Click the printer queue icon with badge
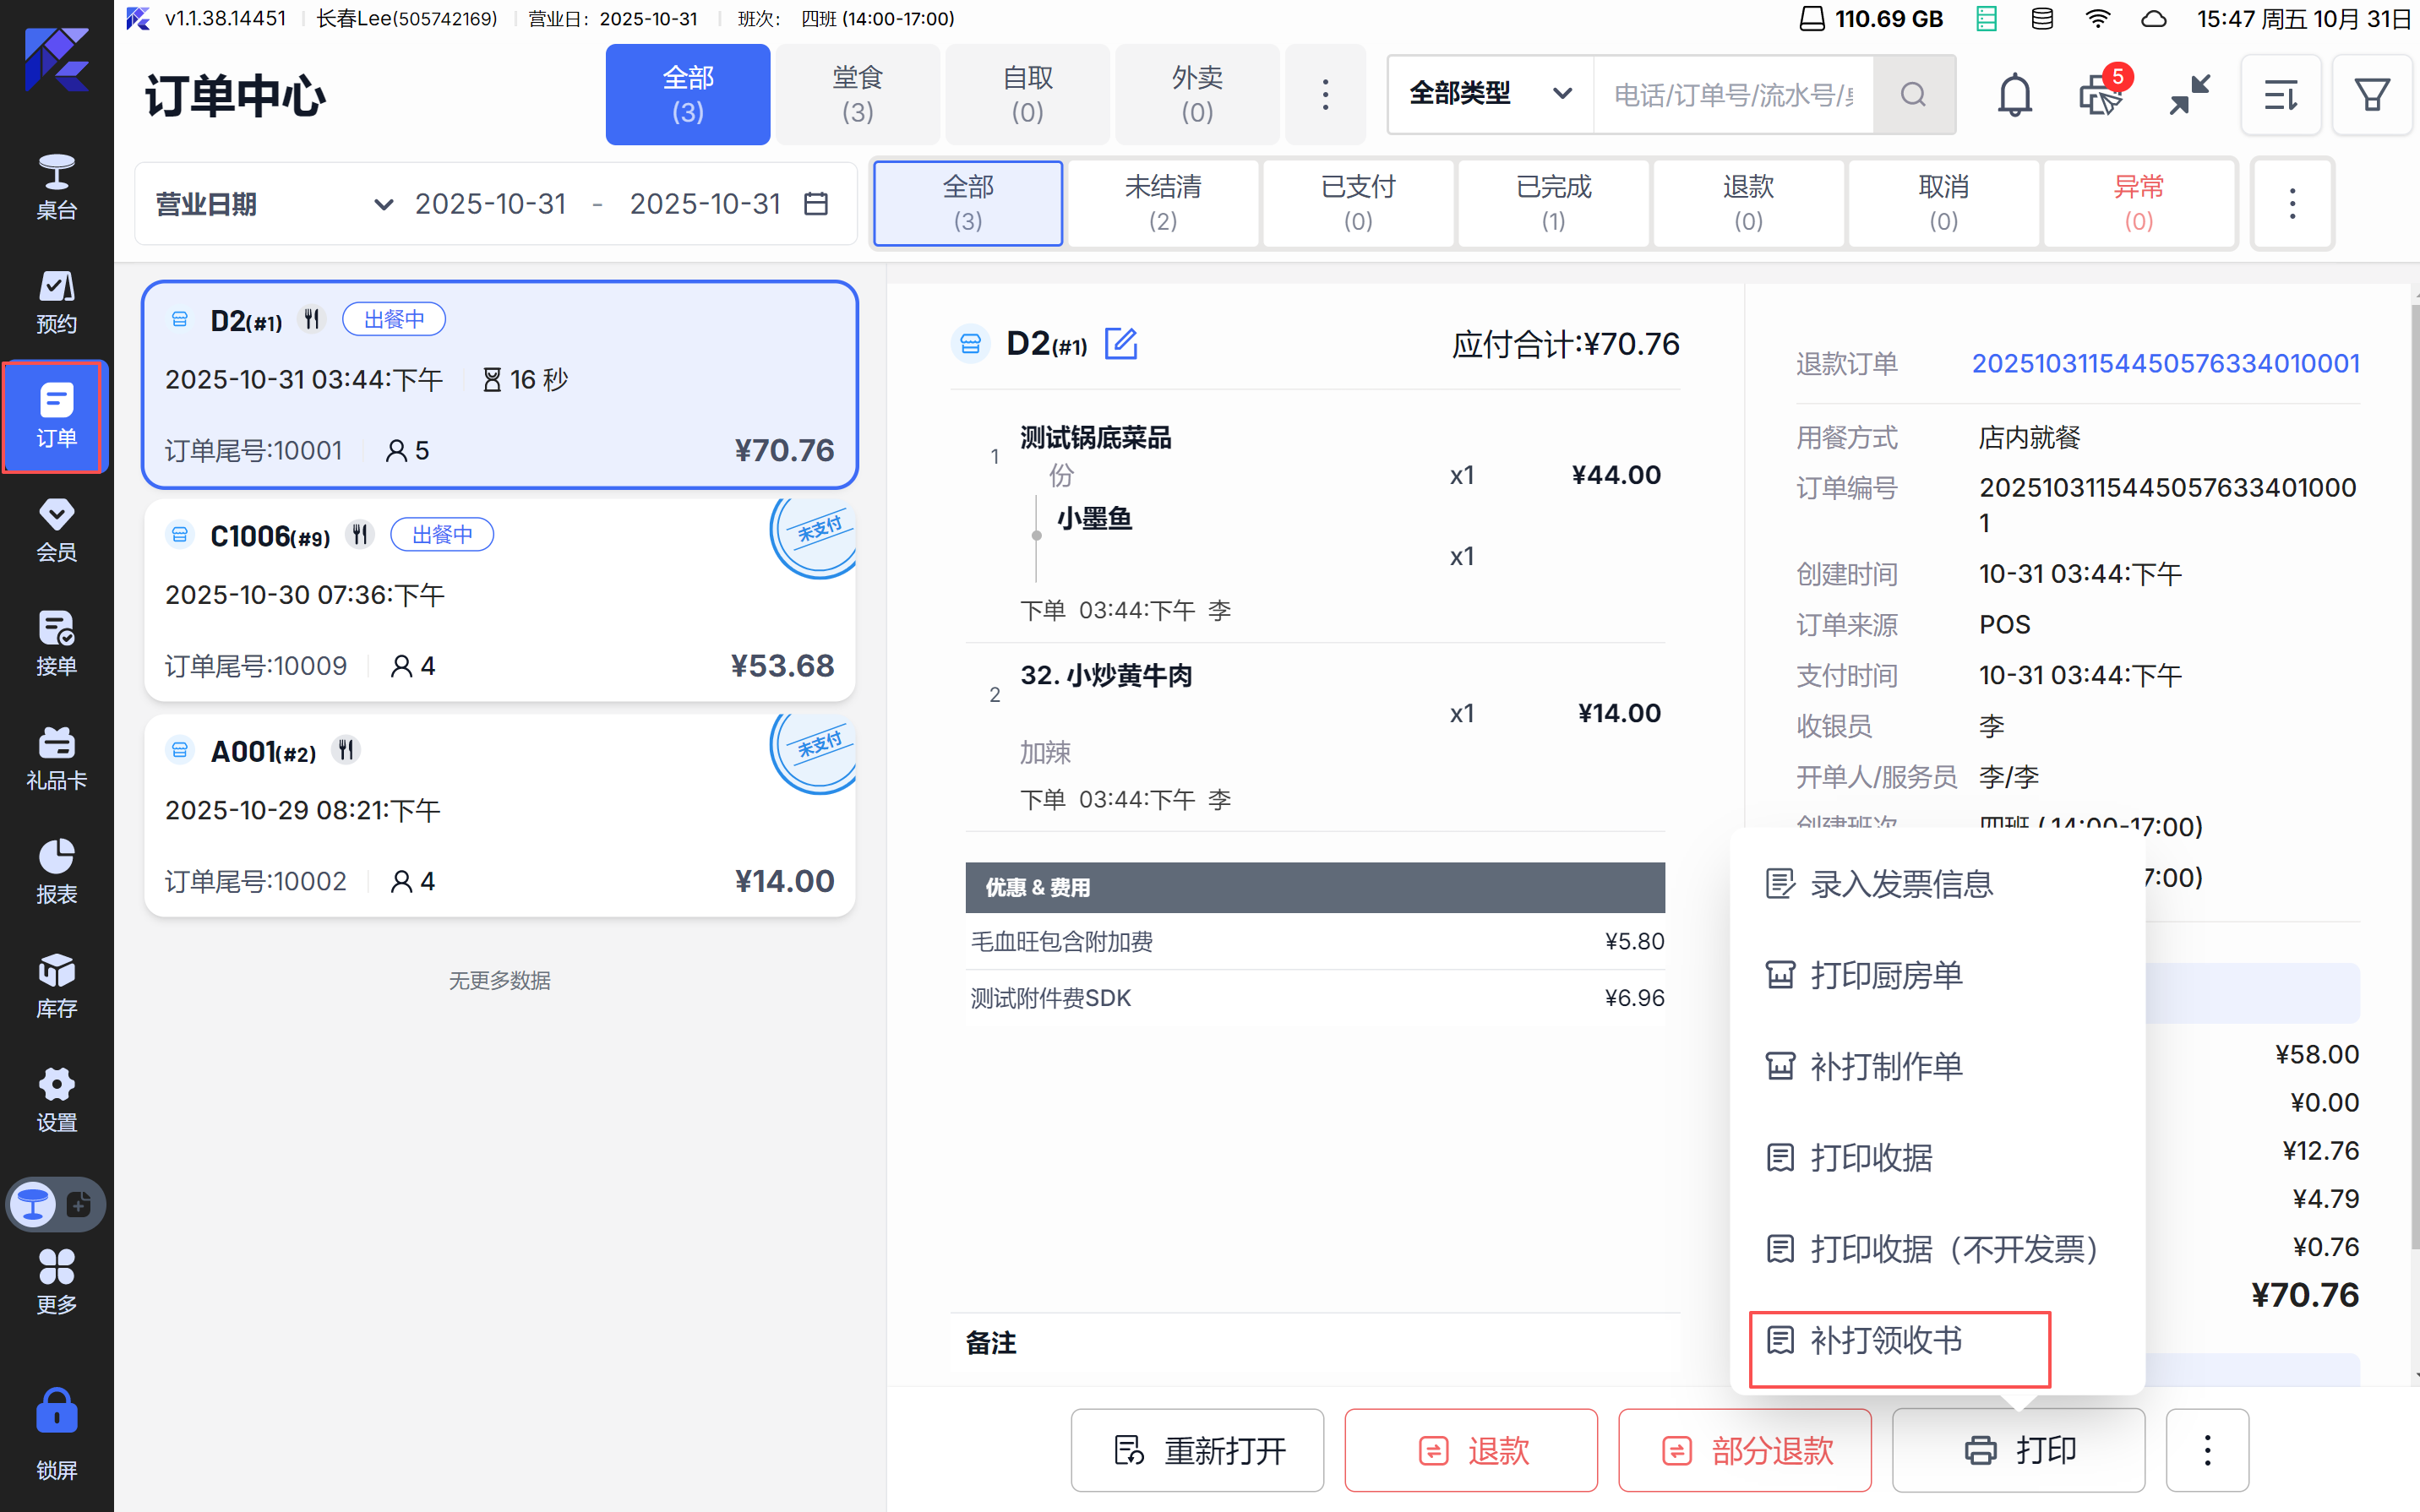 point(2101,95)
